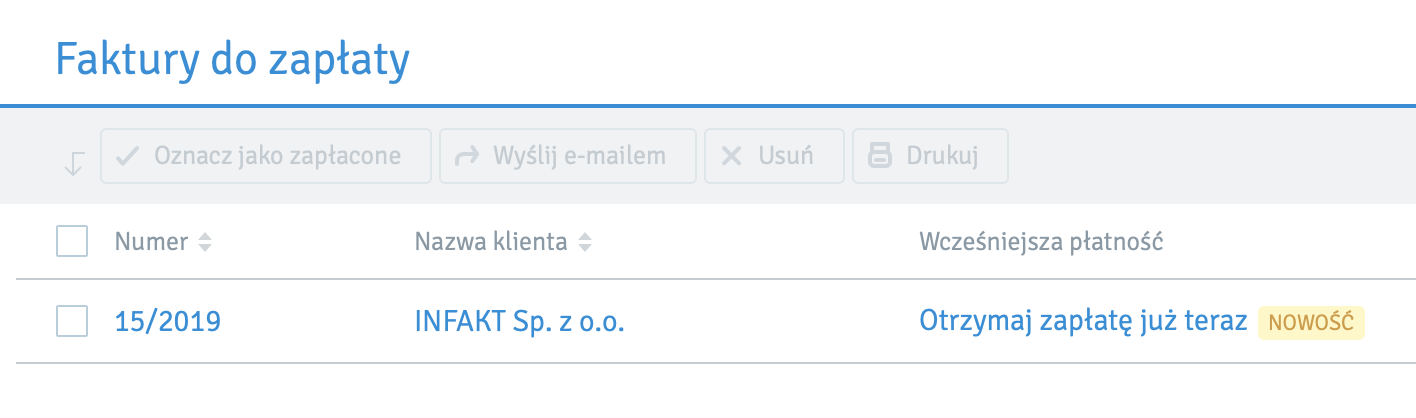Click the Numer column header text
Screen dimensions: 1416x418
click(151, 242)
